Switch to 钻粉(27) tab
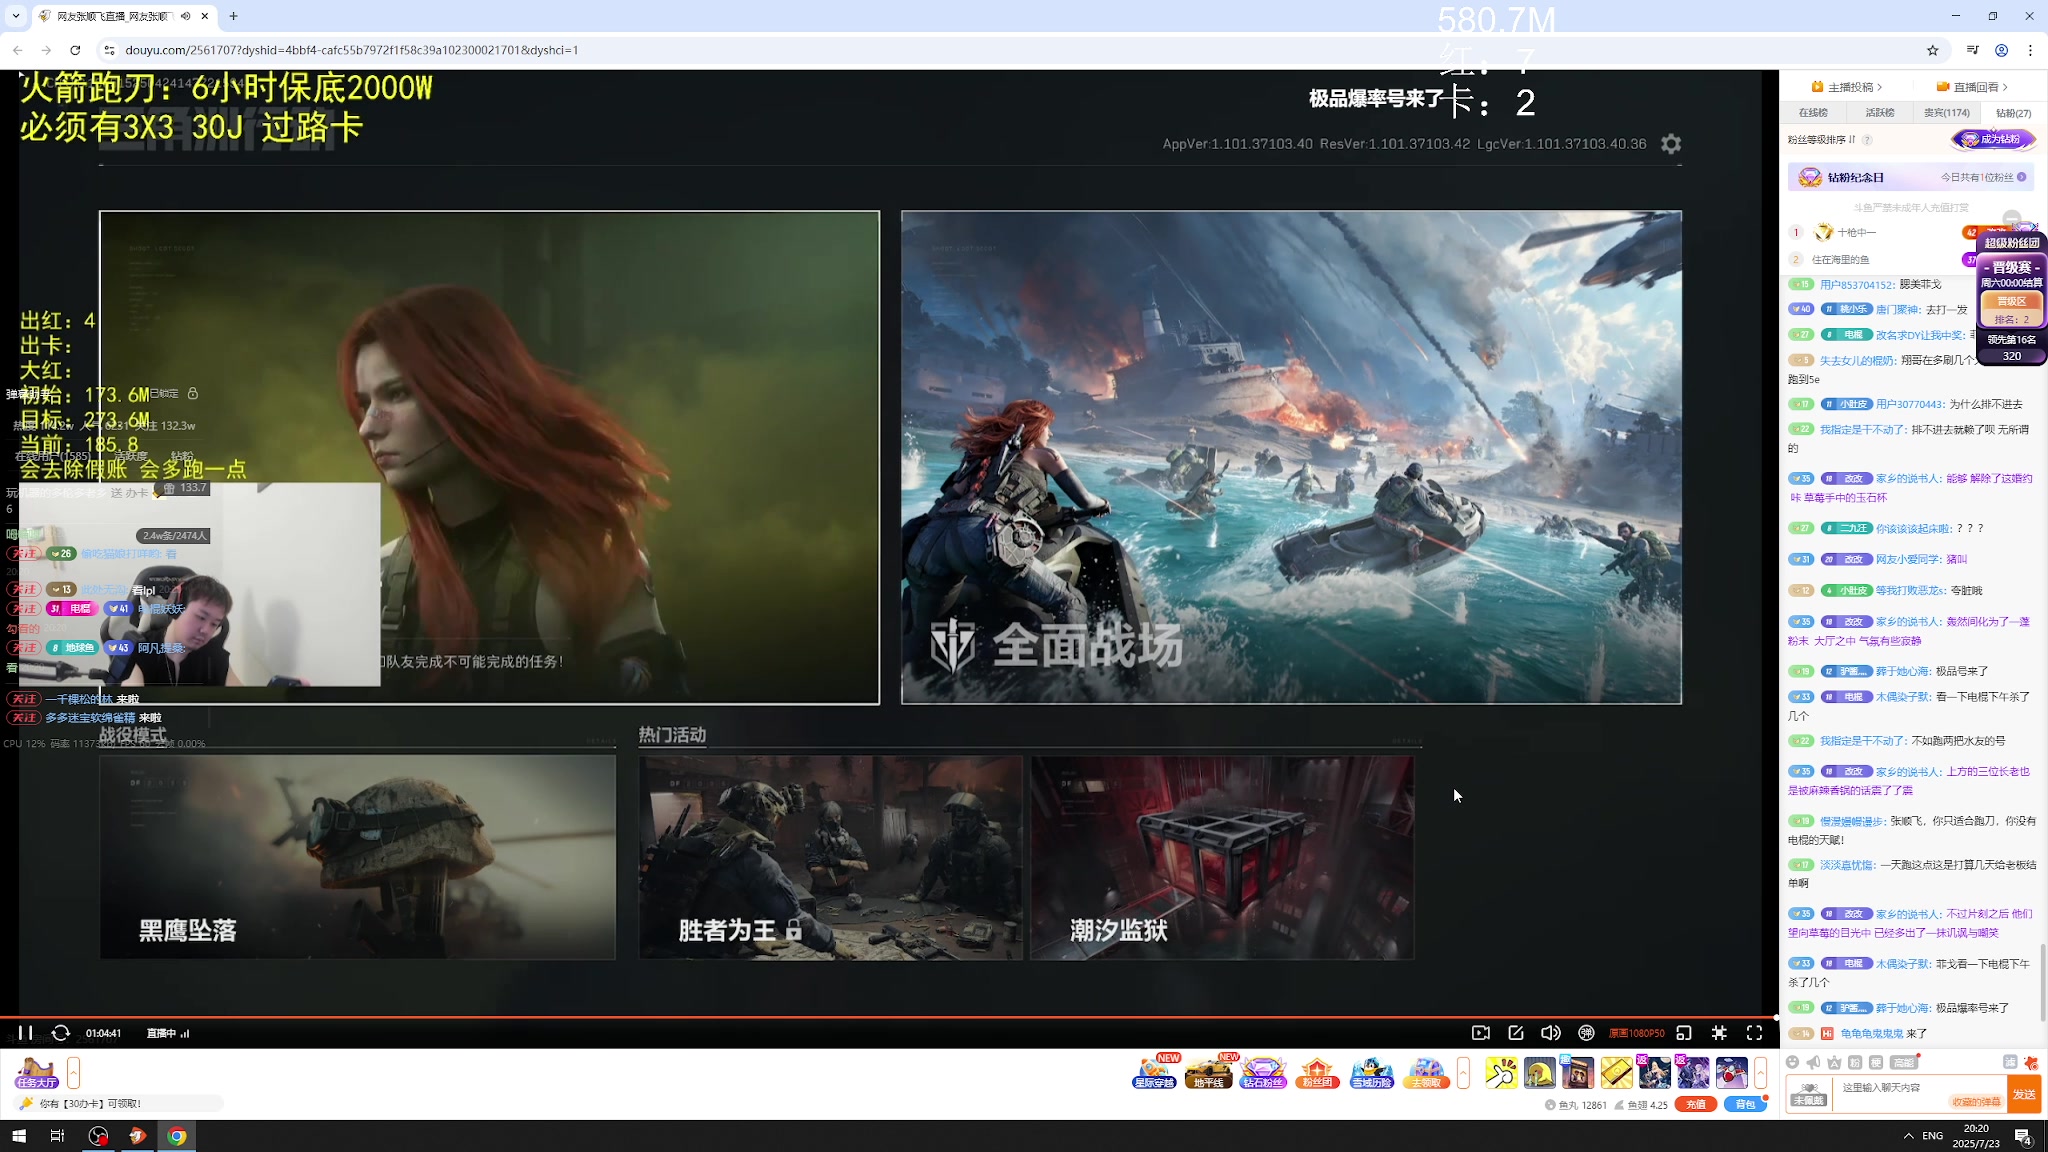Screen dimensions: 2048x1152 click(x=2013, y=113)
